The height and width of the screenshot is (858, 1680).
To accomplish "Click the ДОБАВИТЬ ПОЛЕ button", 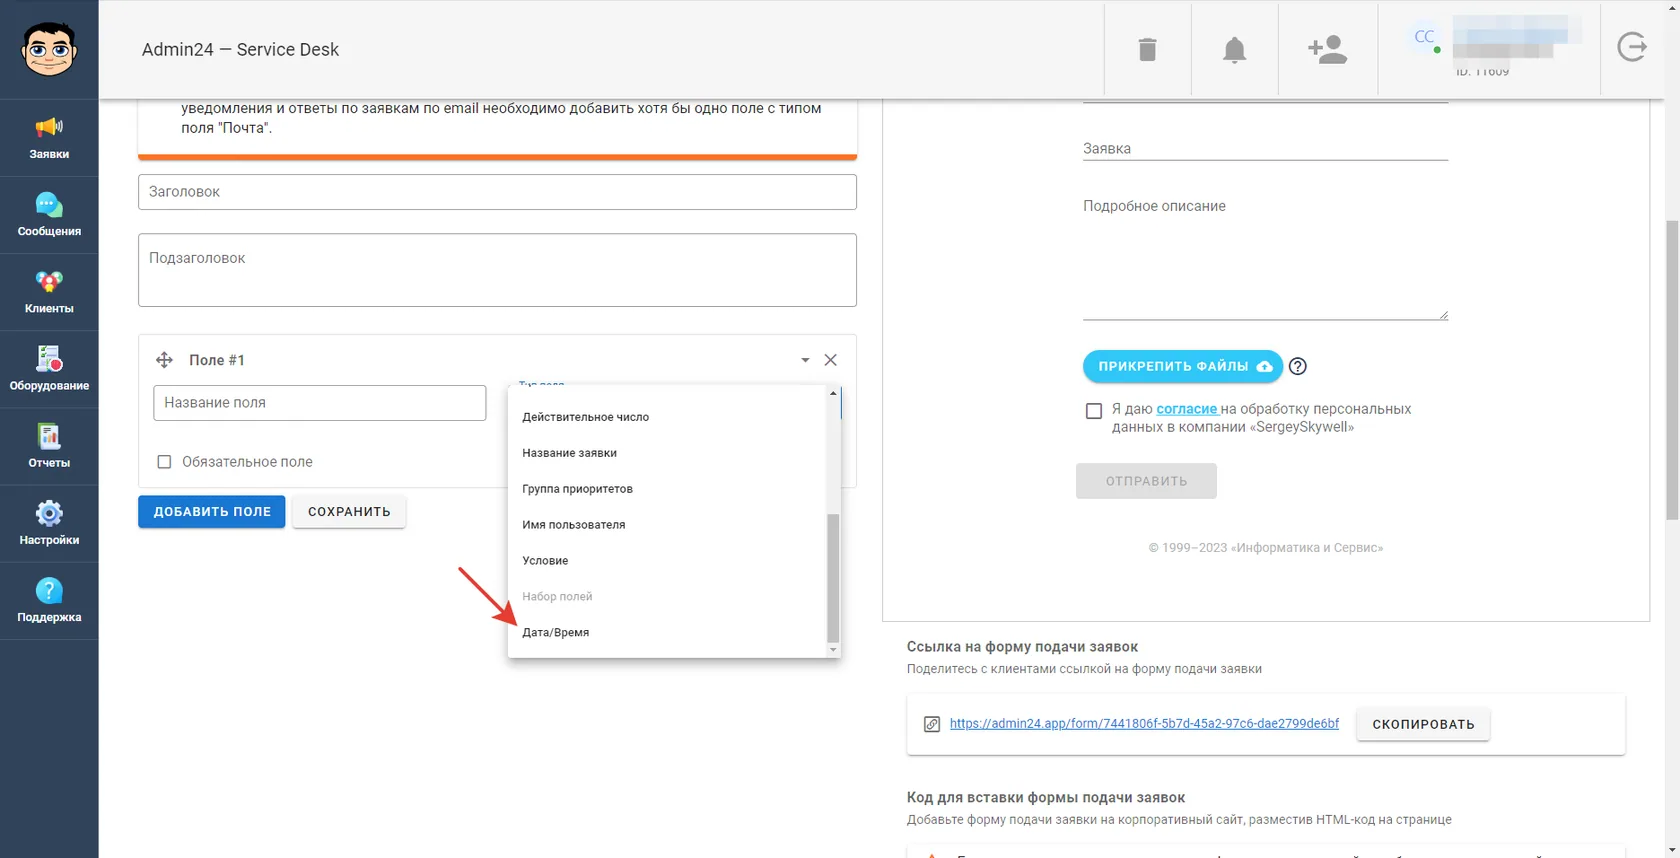I will coord(212,511).
